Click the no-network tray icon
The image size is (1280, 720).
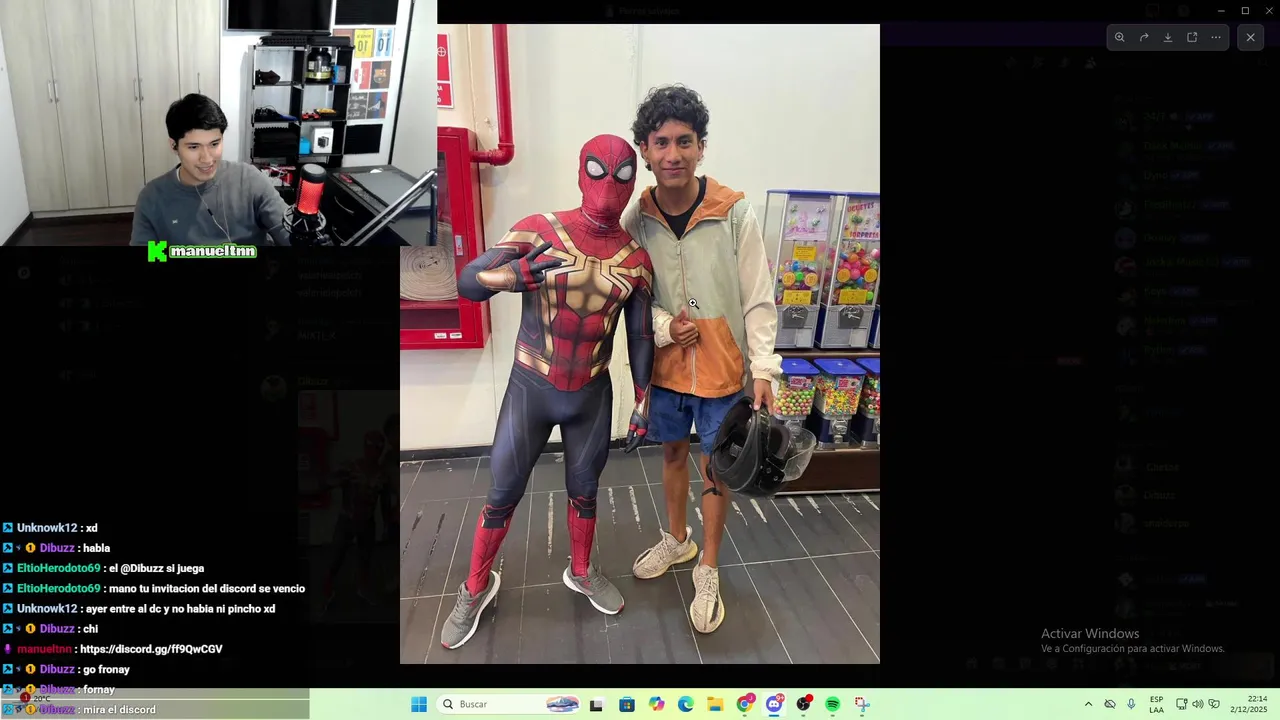pos(1110,704)
